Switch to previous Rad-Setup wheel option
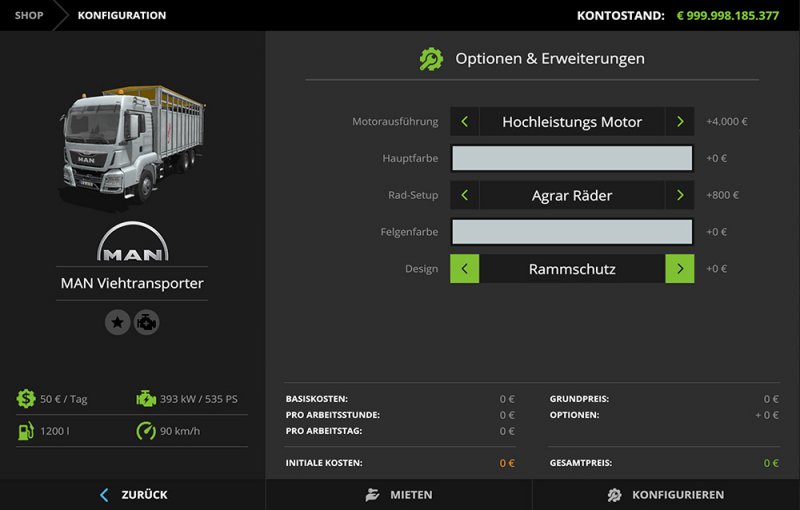Screen dimensions: 800x510 point(465,195)
